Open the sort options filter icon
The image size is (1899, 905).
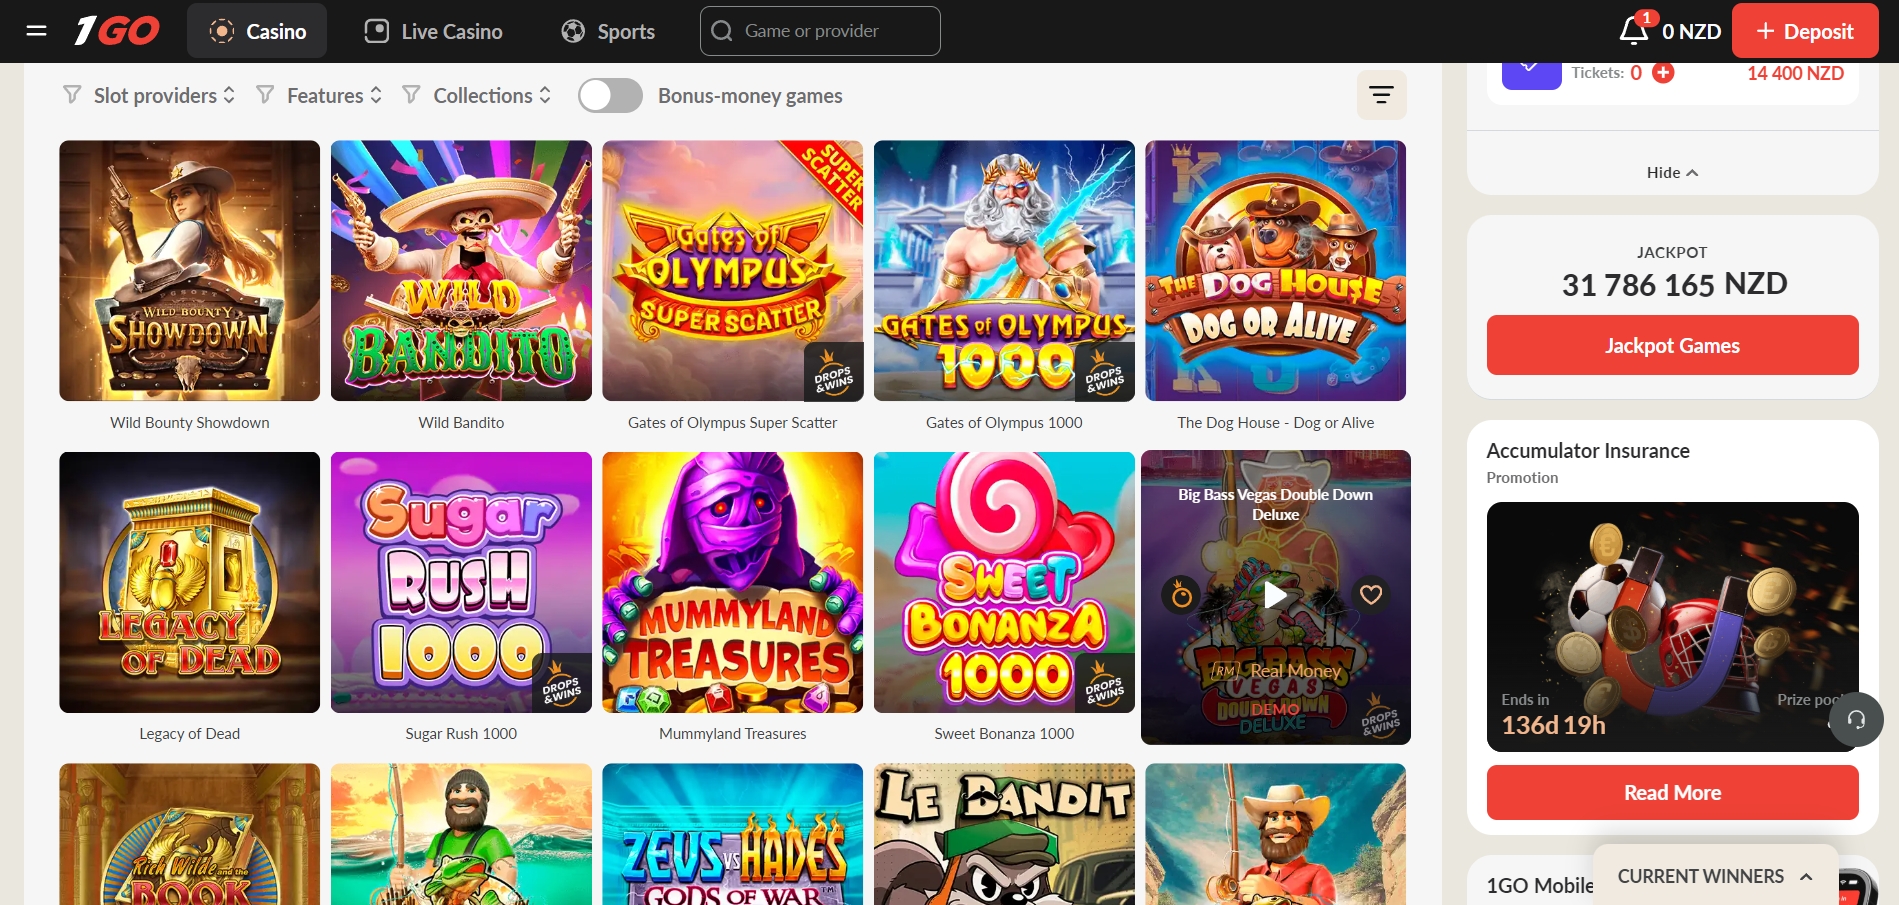click(1382, 95)
